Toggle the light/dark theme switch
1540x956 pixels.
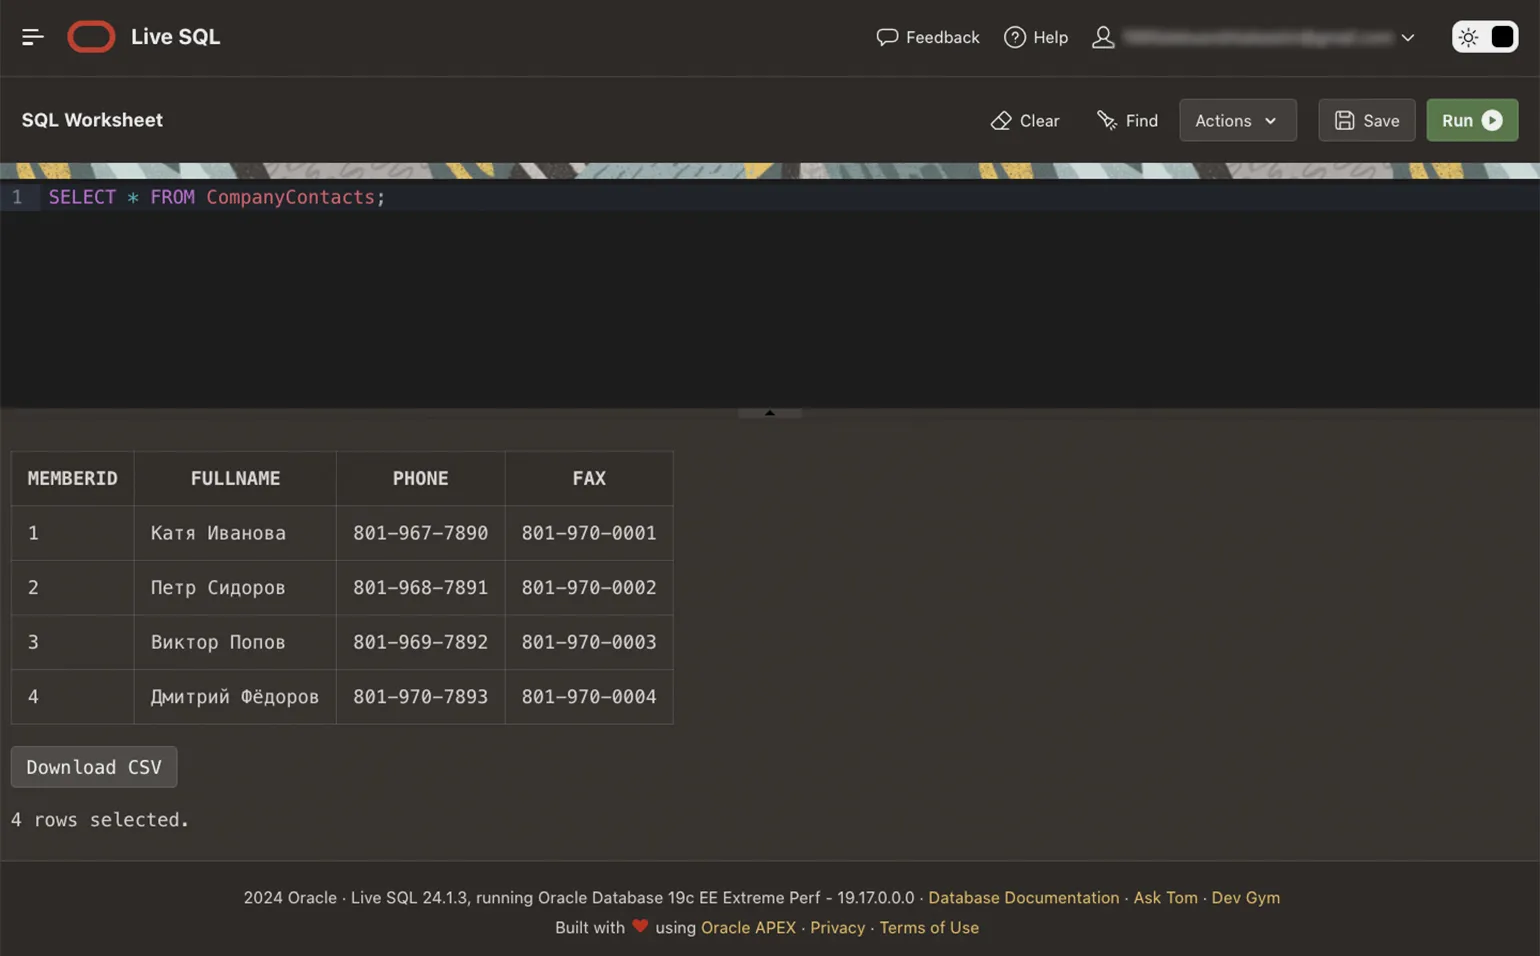[x=1484, y=37]
